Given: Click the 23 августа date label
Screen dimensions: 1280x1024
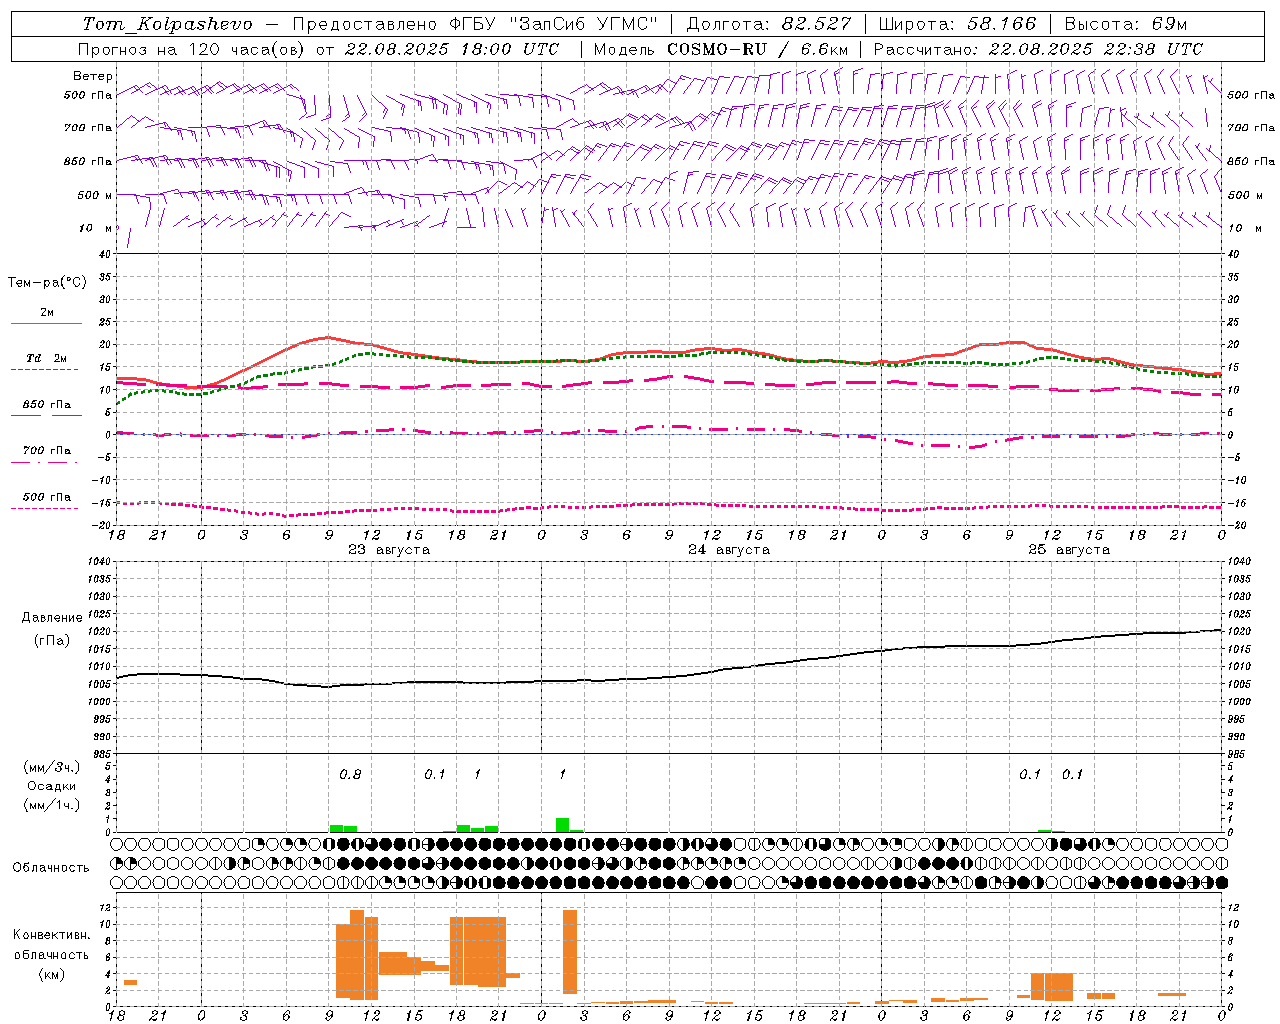Looking at the screenshot, I should tap(389, 550).
